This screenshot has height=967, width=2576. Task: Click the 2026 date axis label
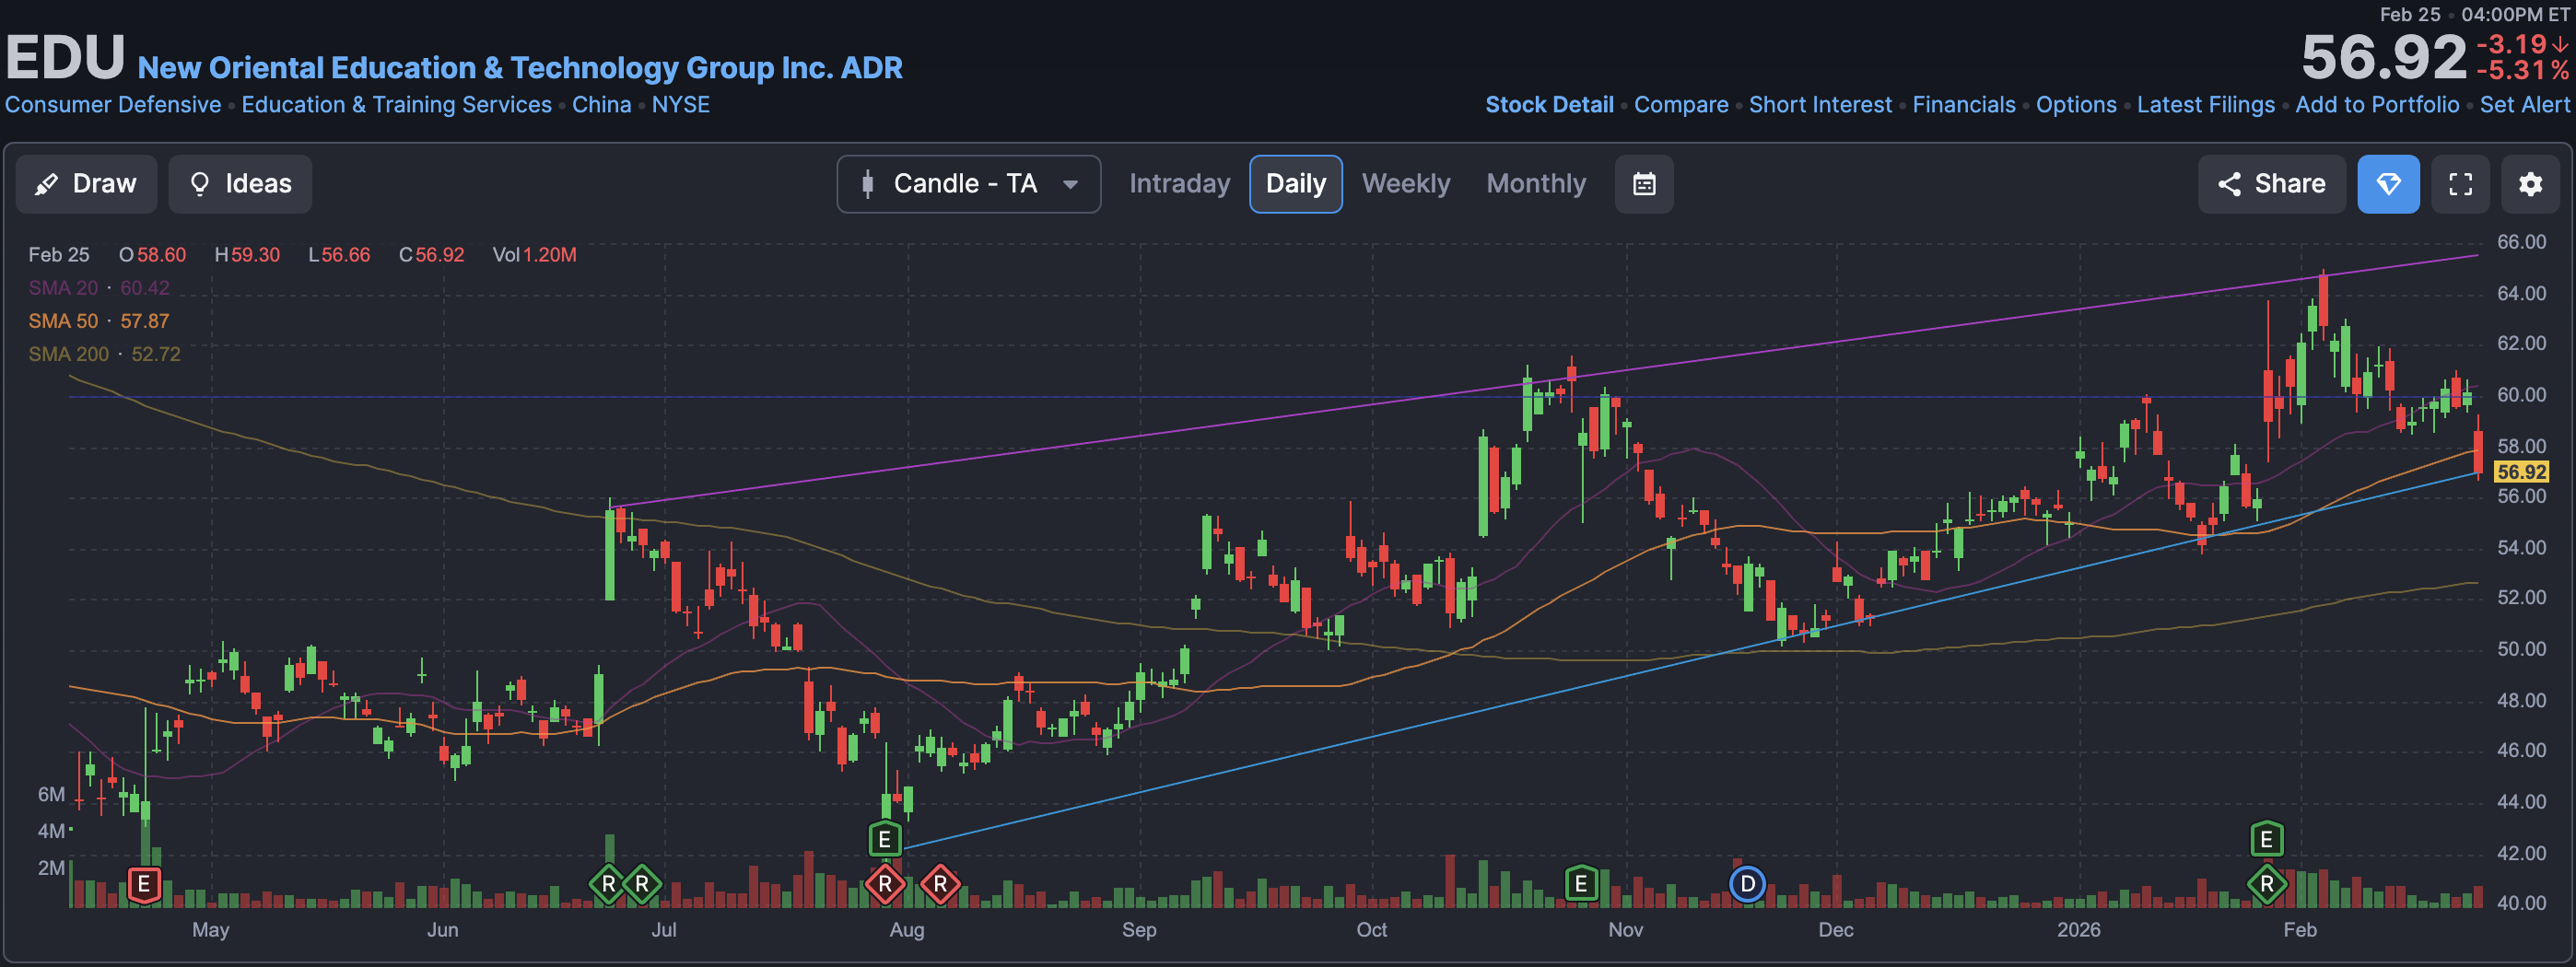[2078, 930]
